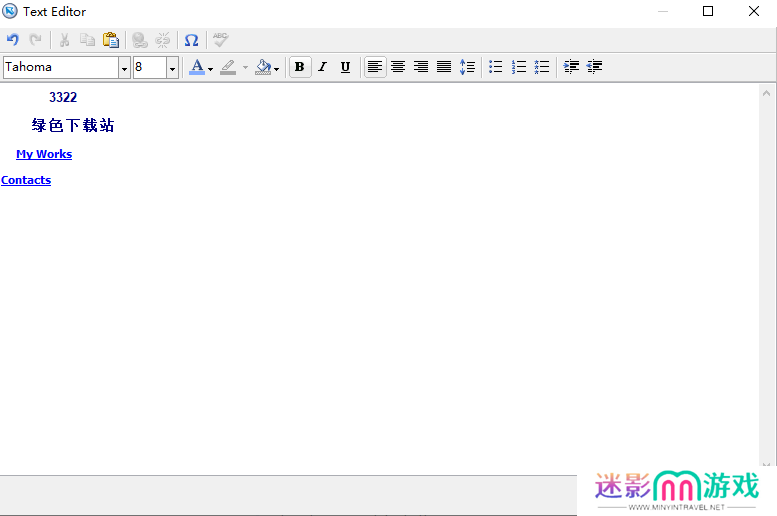Cut selection with scissors icon

[x=64, y=40]
